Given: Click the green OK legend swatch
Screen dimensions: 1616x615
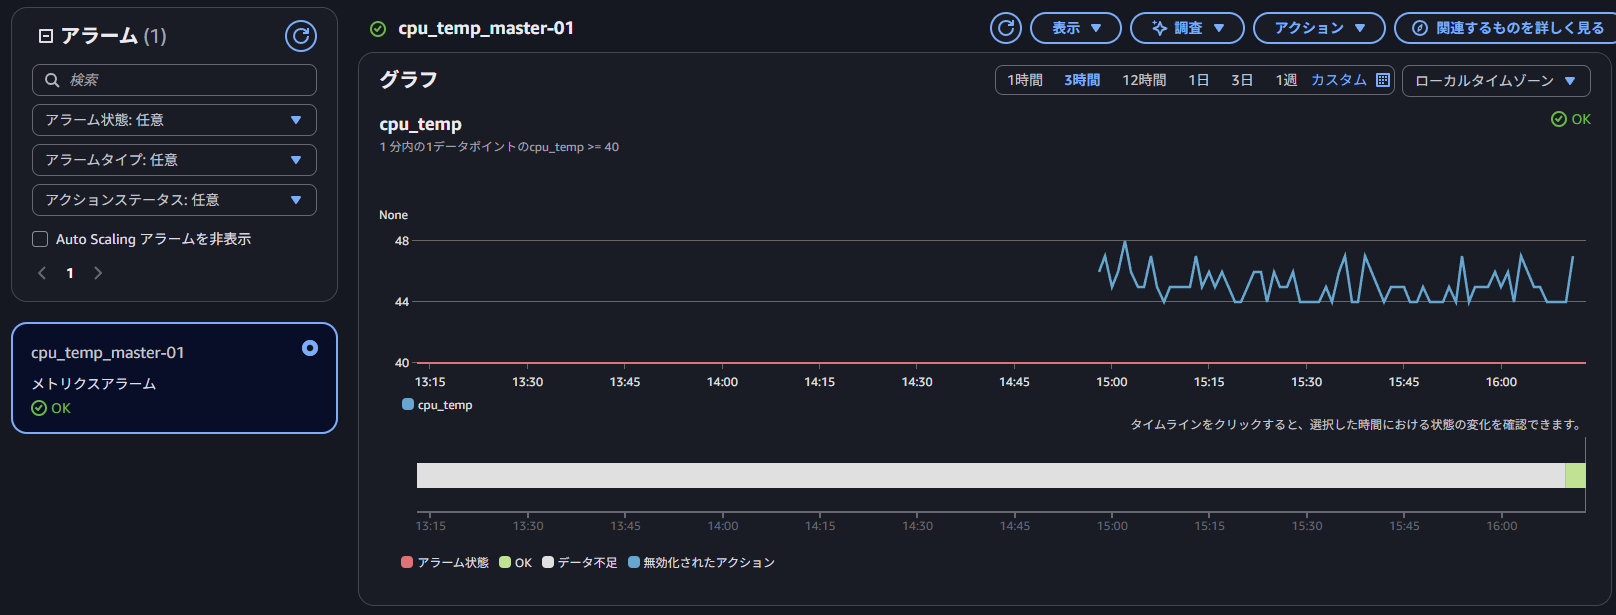Looking at the screenshot, I should point(505,562).
